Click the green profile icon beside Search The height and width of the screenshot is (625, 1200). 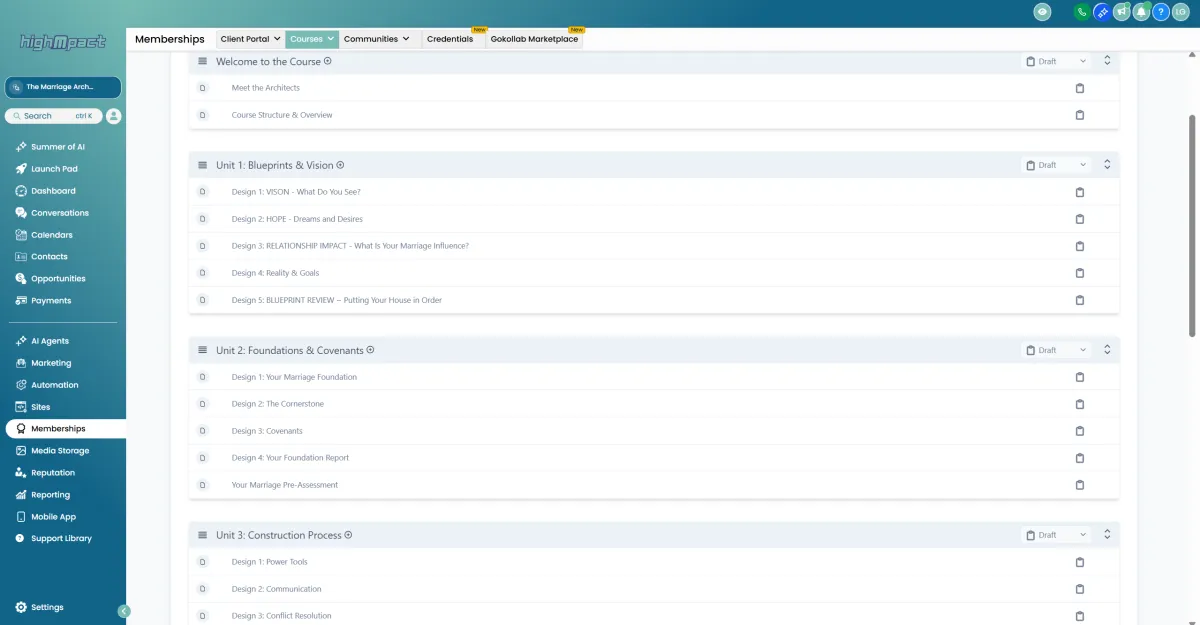pos(113,116)
